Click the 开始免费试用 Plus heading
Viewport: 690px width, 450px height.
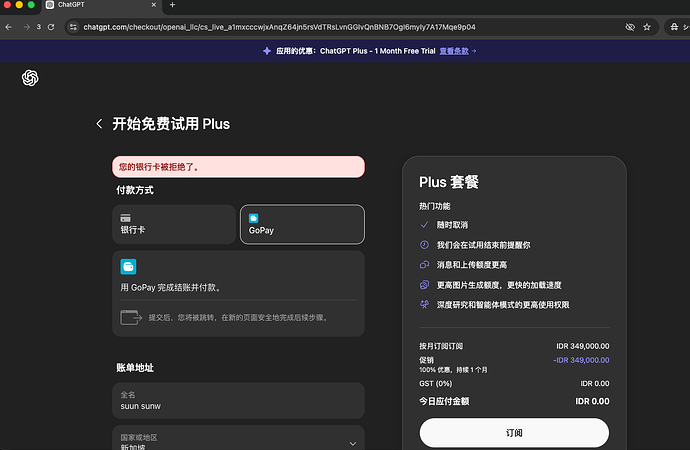pos(171,124)
